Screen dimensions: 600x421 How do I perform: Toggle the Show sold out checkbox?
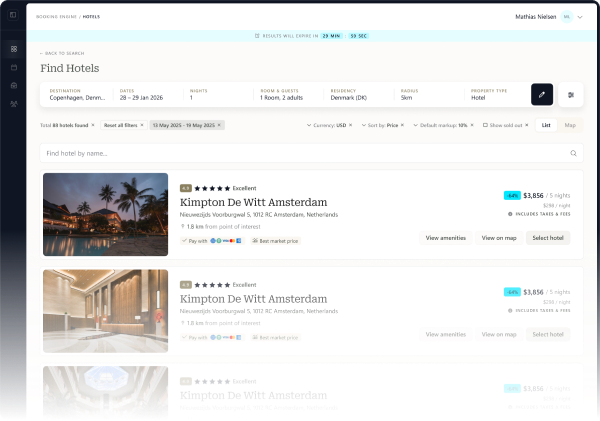click(x=485, y=125)
